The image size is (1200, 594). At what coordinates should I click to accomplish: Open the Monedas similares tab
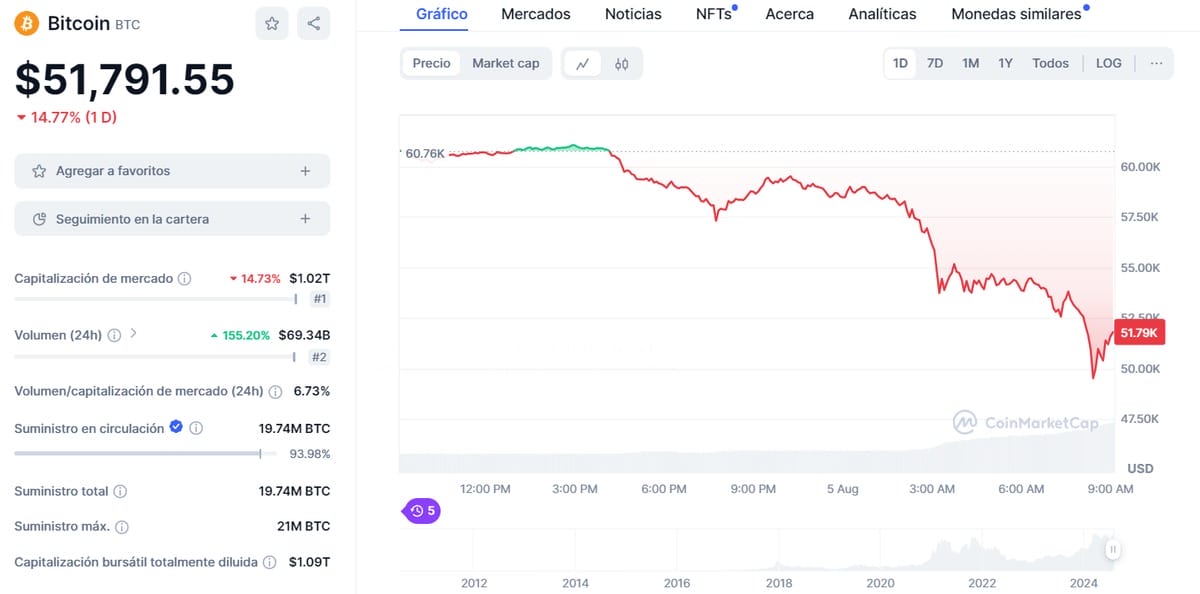pos(1016,14)
